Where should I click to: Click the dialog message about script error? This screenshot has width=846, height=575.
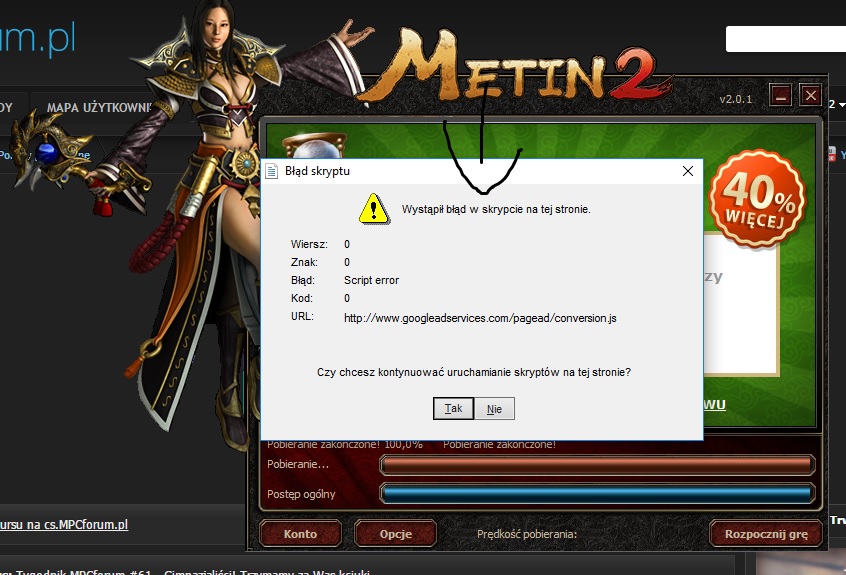click(496, 209)
